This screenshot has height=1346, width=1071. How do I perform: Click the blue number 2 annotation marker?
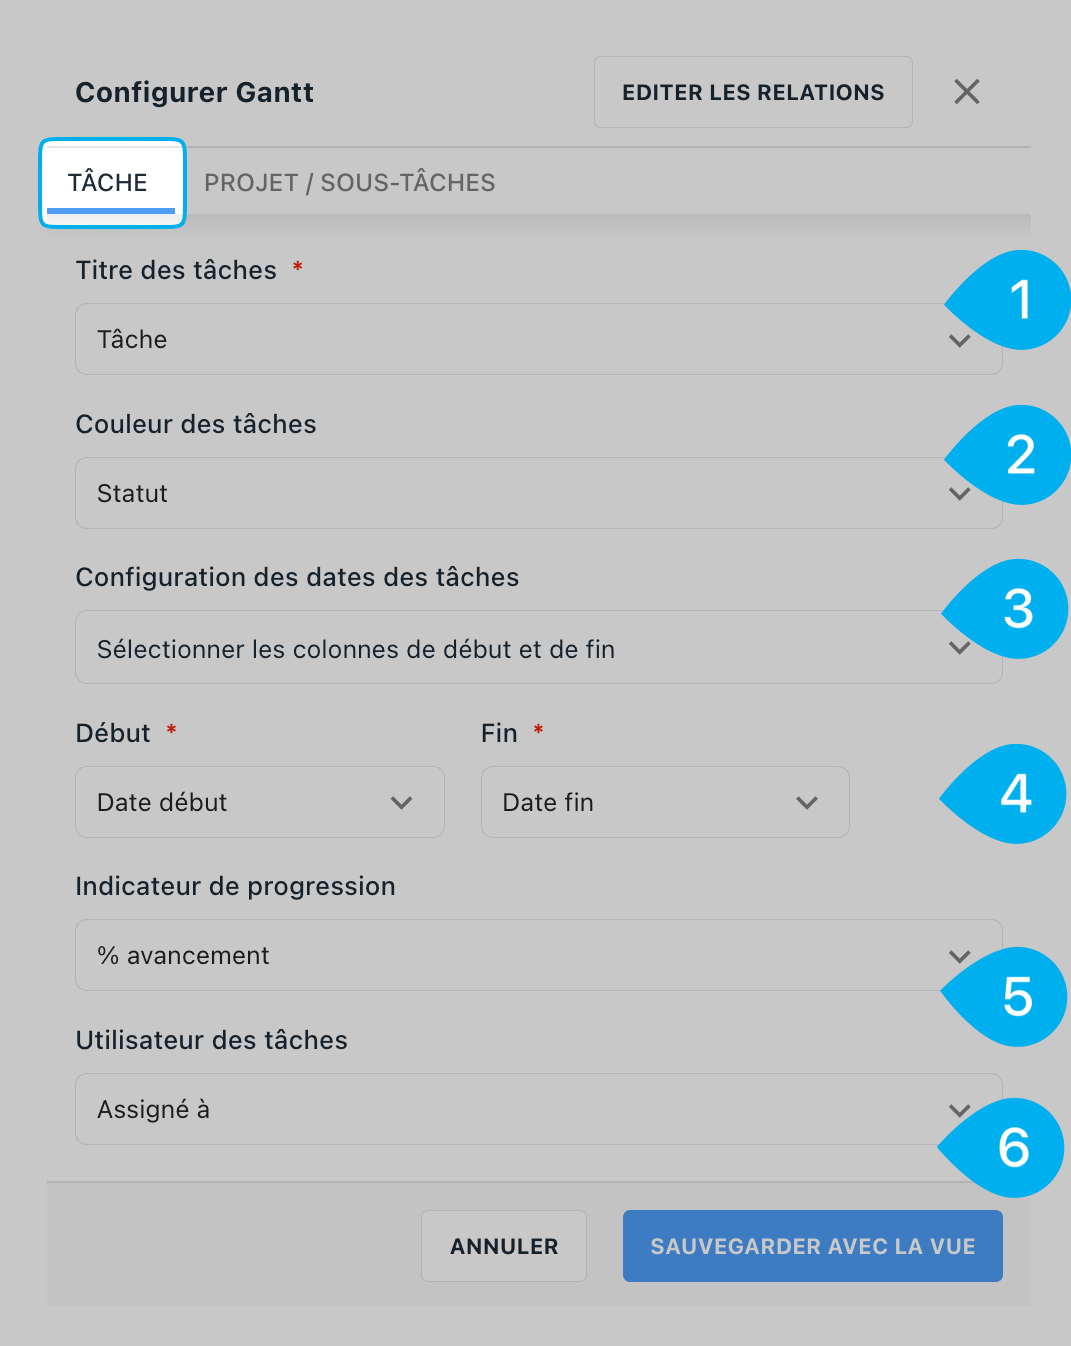(x=1012, y=455)
